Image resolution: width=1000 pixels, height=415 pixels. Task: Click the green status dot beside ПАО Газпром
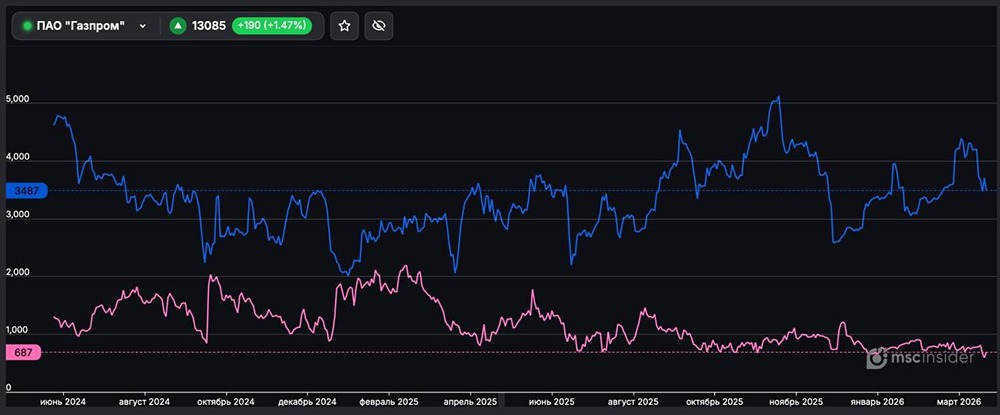(27, 26)
